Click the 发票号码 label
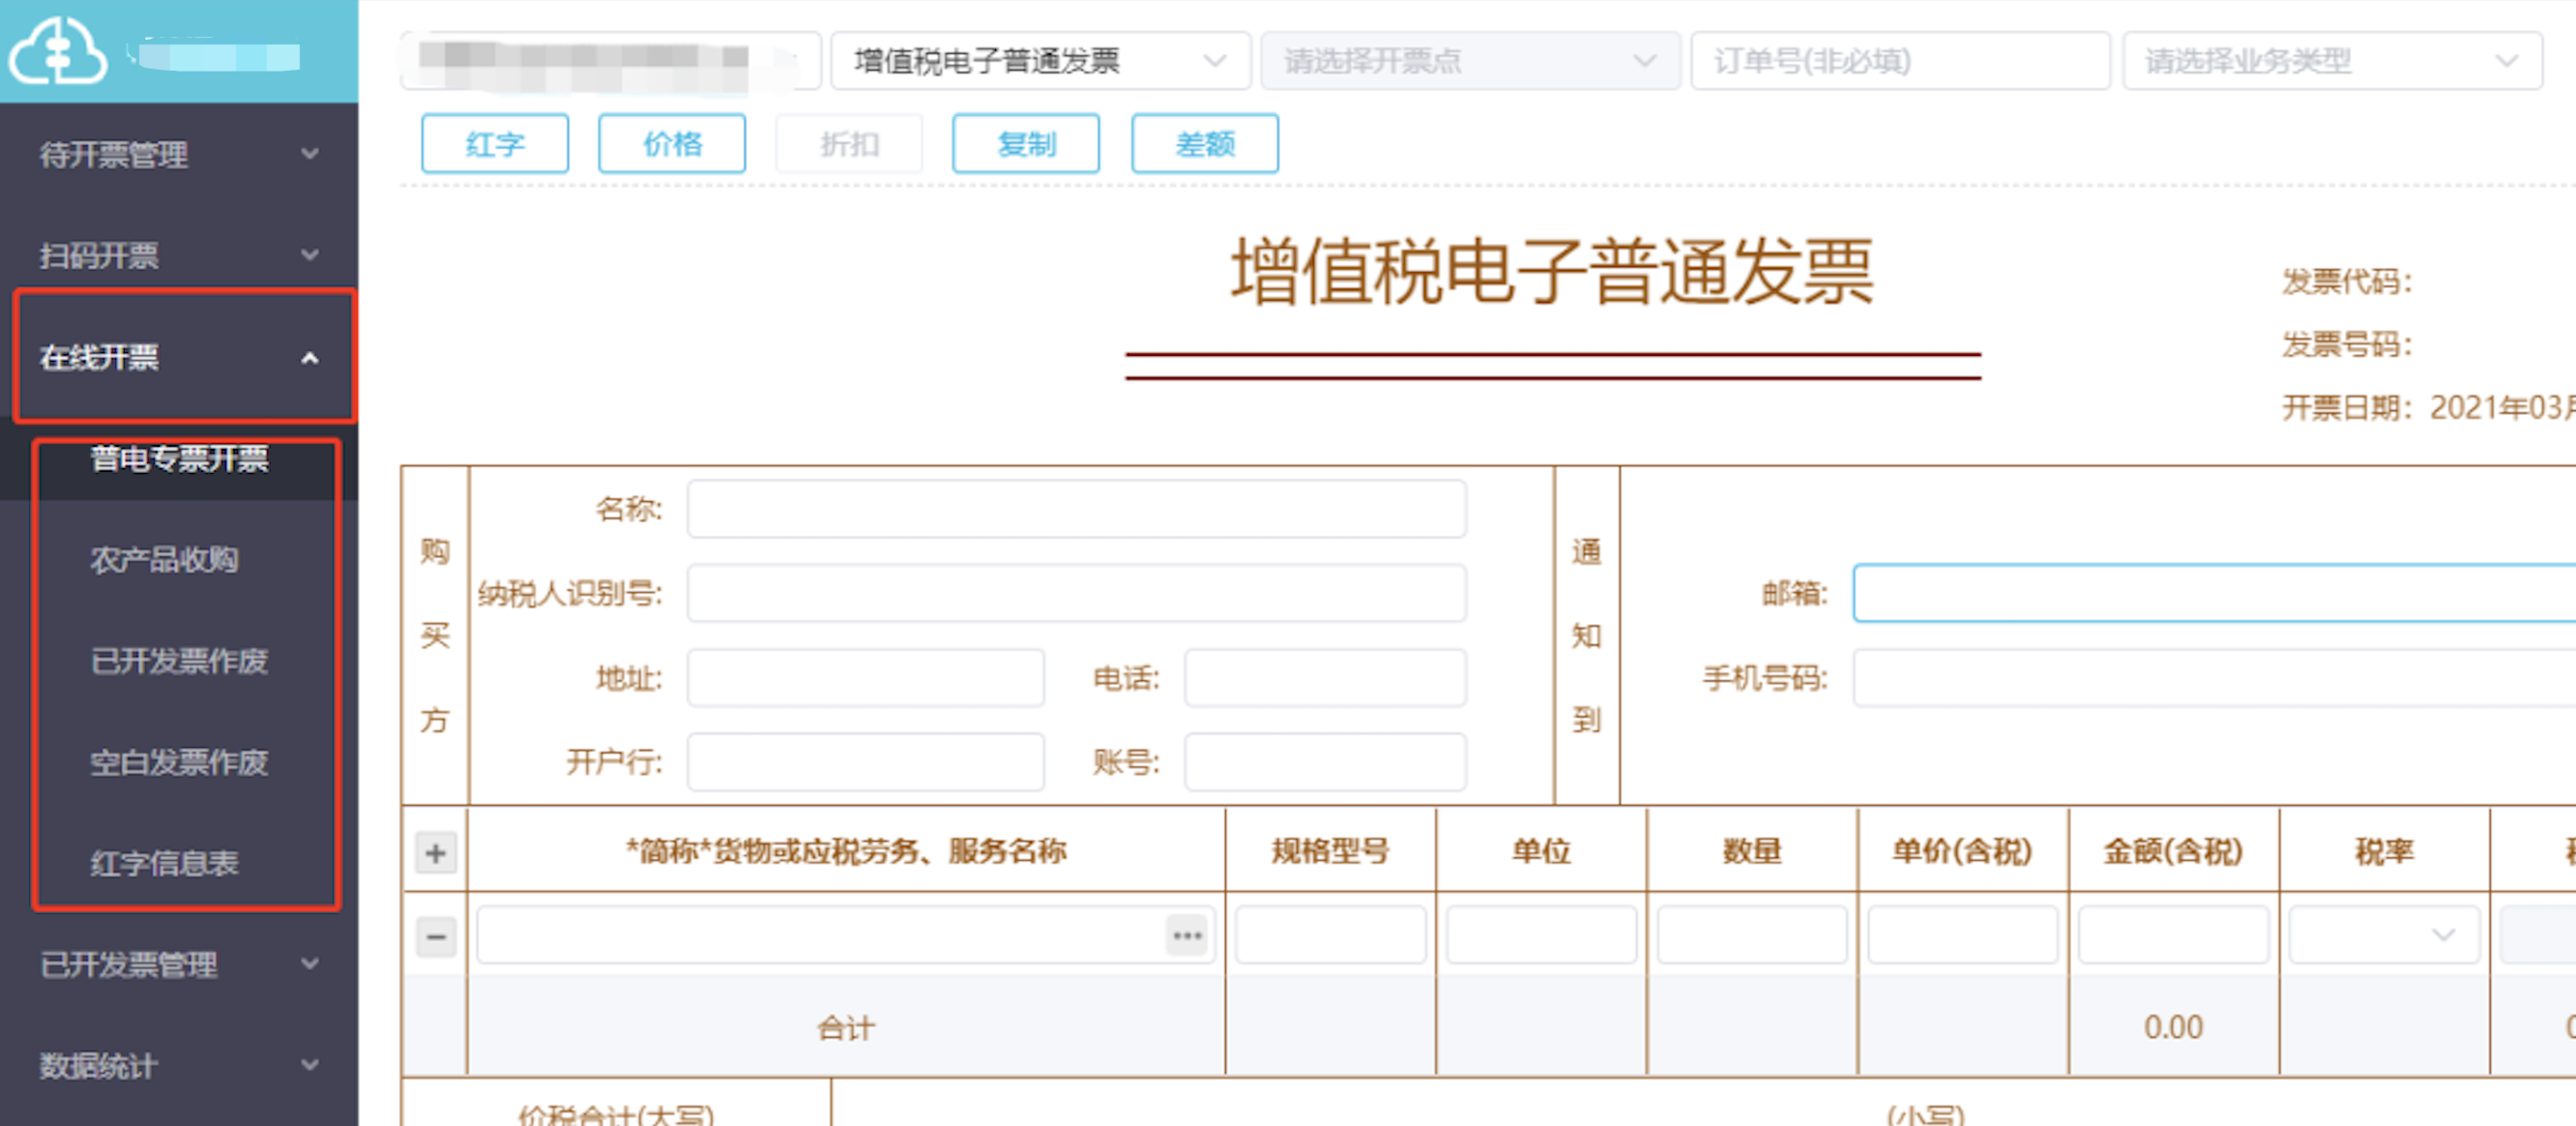The height and width of the screenshot is (1126, 2576). (x=2346, y=345)
